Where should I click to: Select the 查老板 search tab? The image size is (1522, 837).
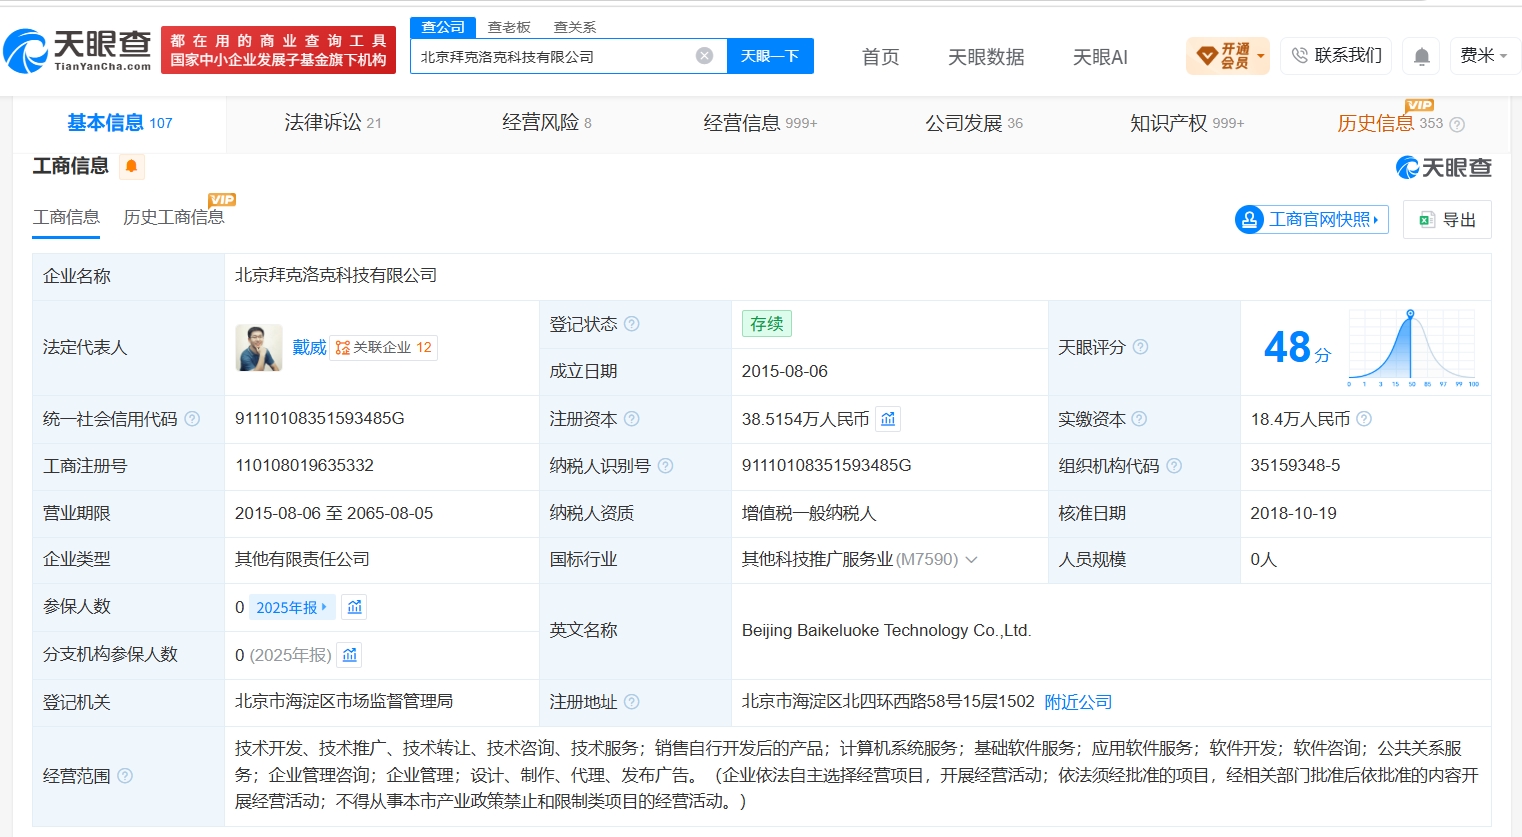pyautogui.click(x=509, y=27)
